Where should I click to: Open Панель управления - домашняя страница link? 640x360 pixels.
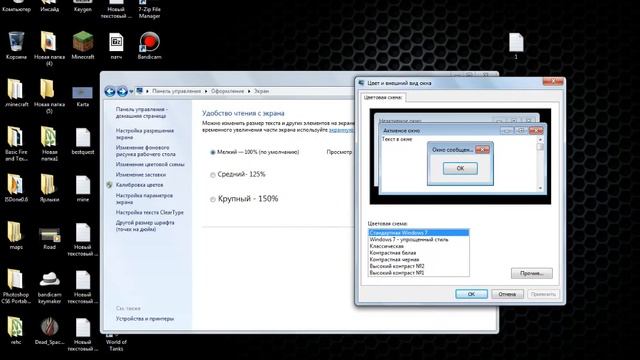coord(142,113)
